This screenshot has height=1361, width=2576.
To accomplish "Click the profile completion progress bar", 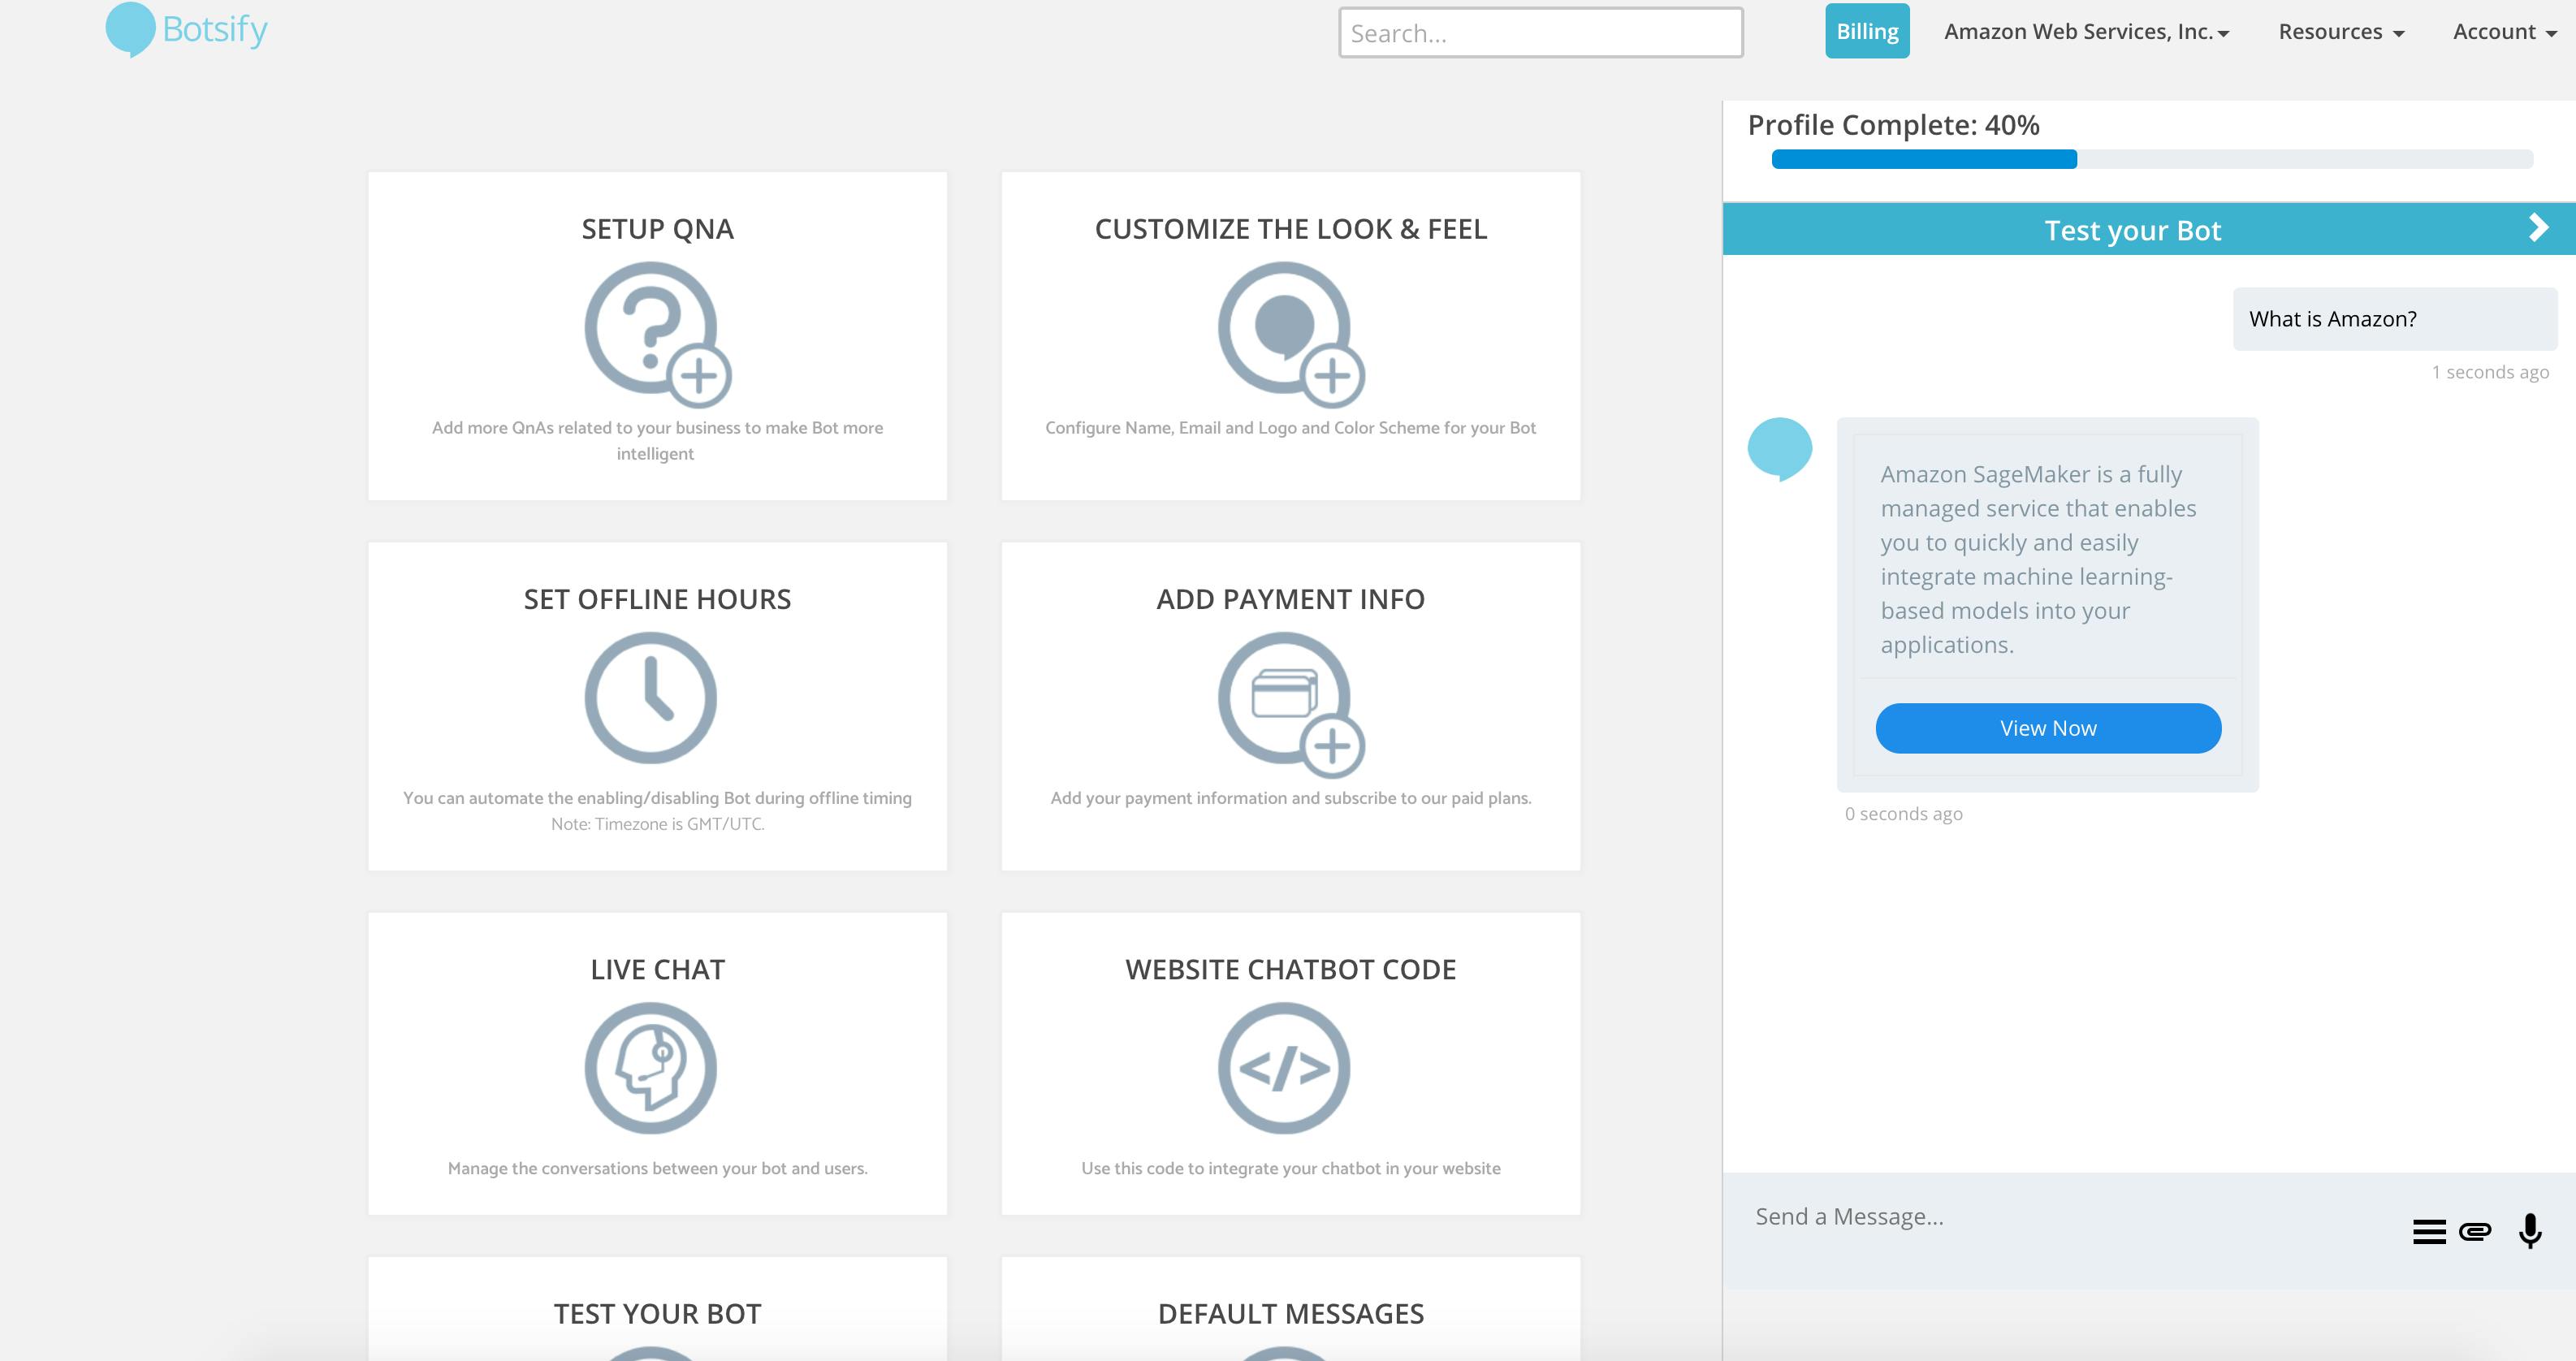I will [2152, 159].
